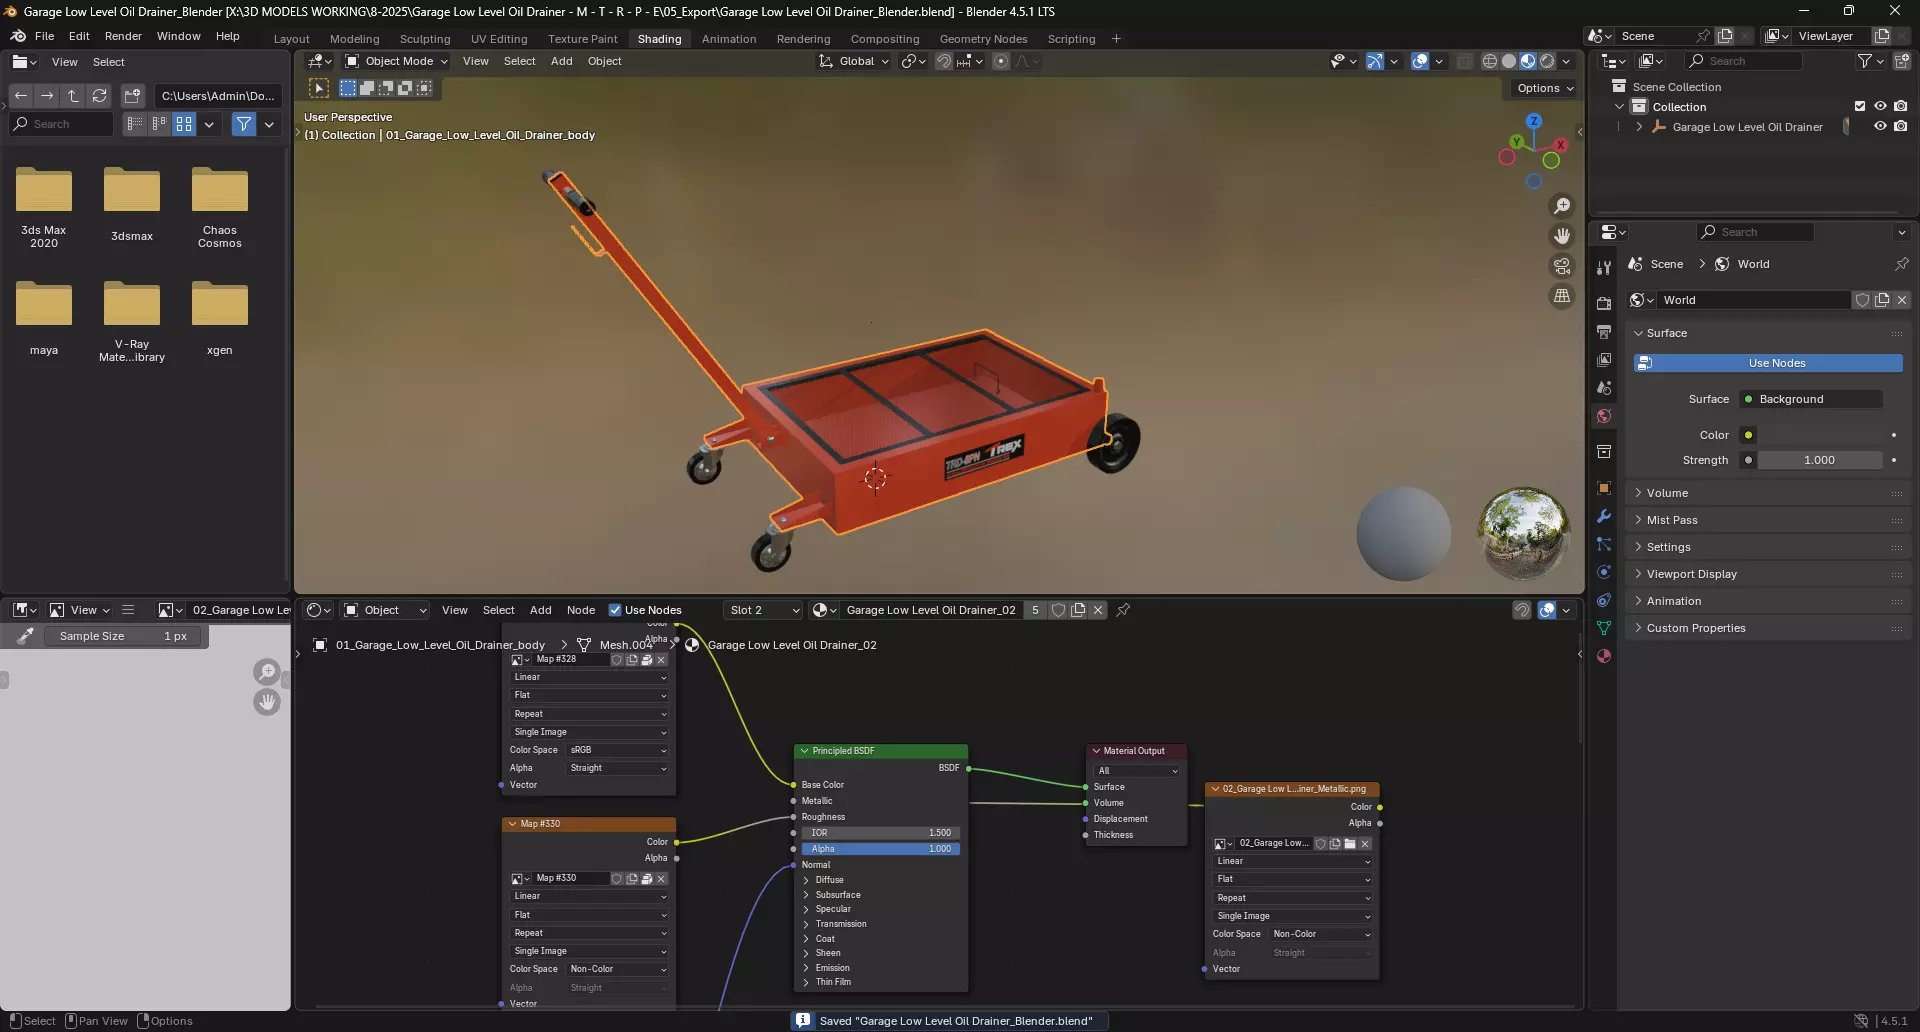Open the Object Data properties tab
This screenshot has width=1920, height=1032.
(1604, 628)
